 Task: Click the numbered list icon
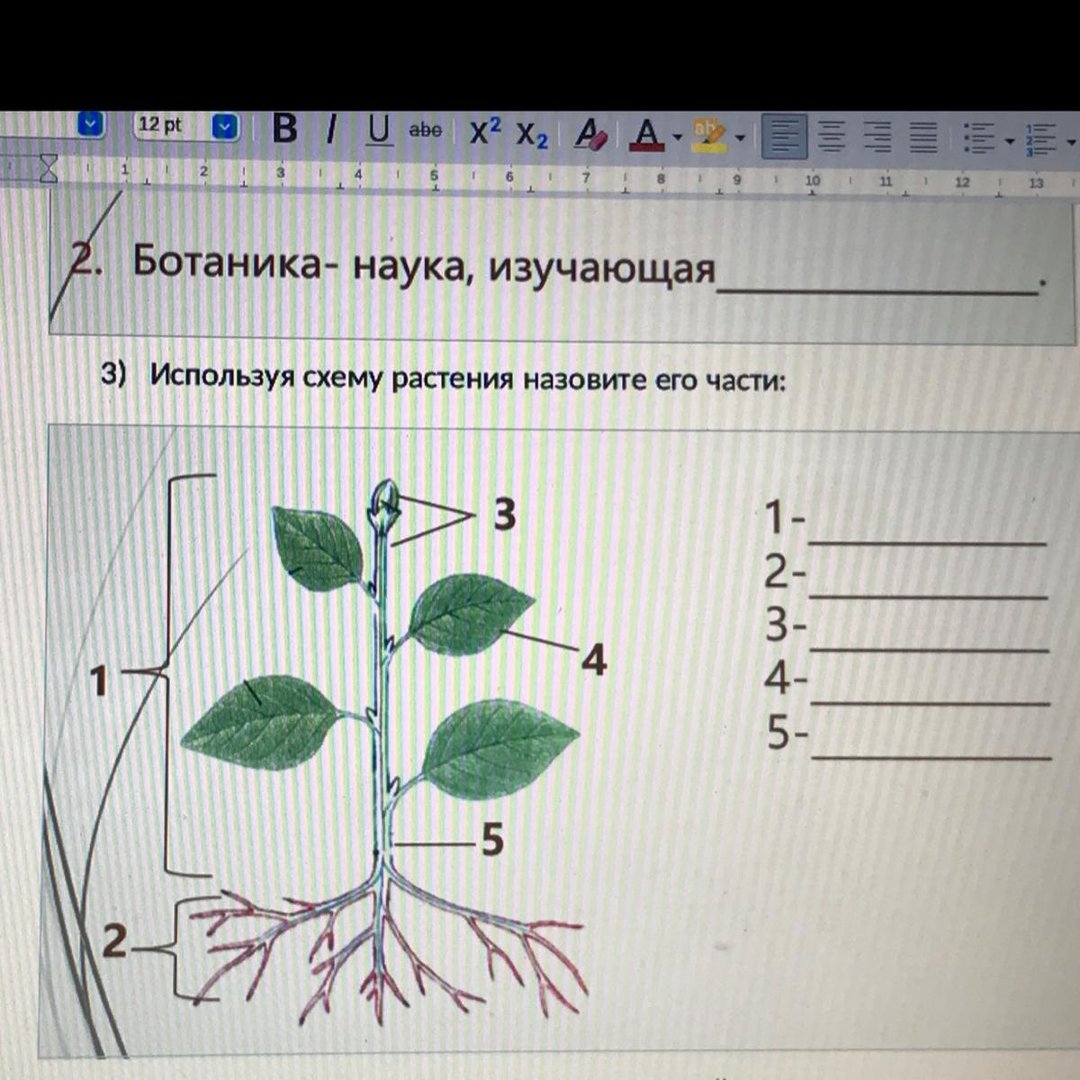[1041, 139]
